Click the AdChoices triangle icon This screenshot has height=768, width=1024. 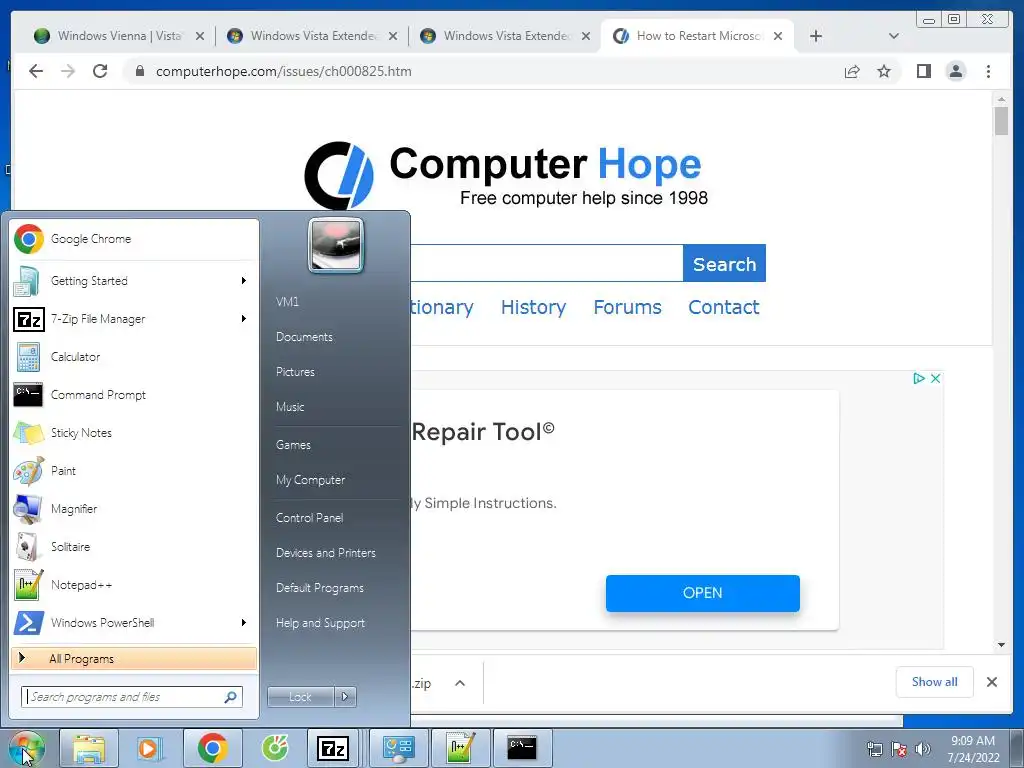pos(919,378)
